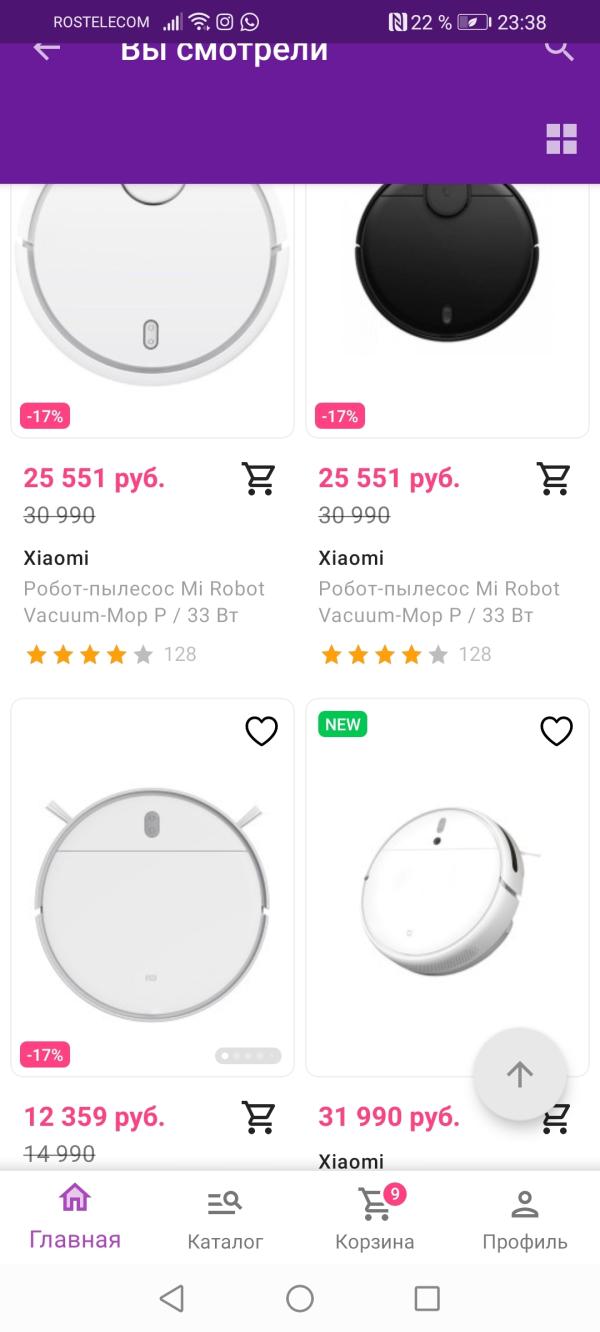The width and height of the screenshot is (600, 1332).
Task: Tap the scroll-to-top arrow button
Action: coord(520,1074)
